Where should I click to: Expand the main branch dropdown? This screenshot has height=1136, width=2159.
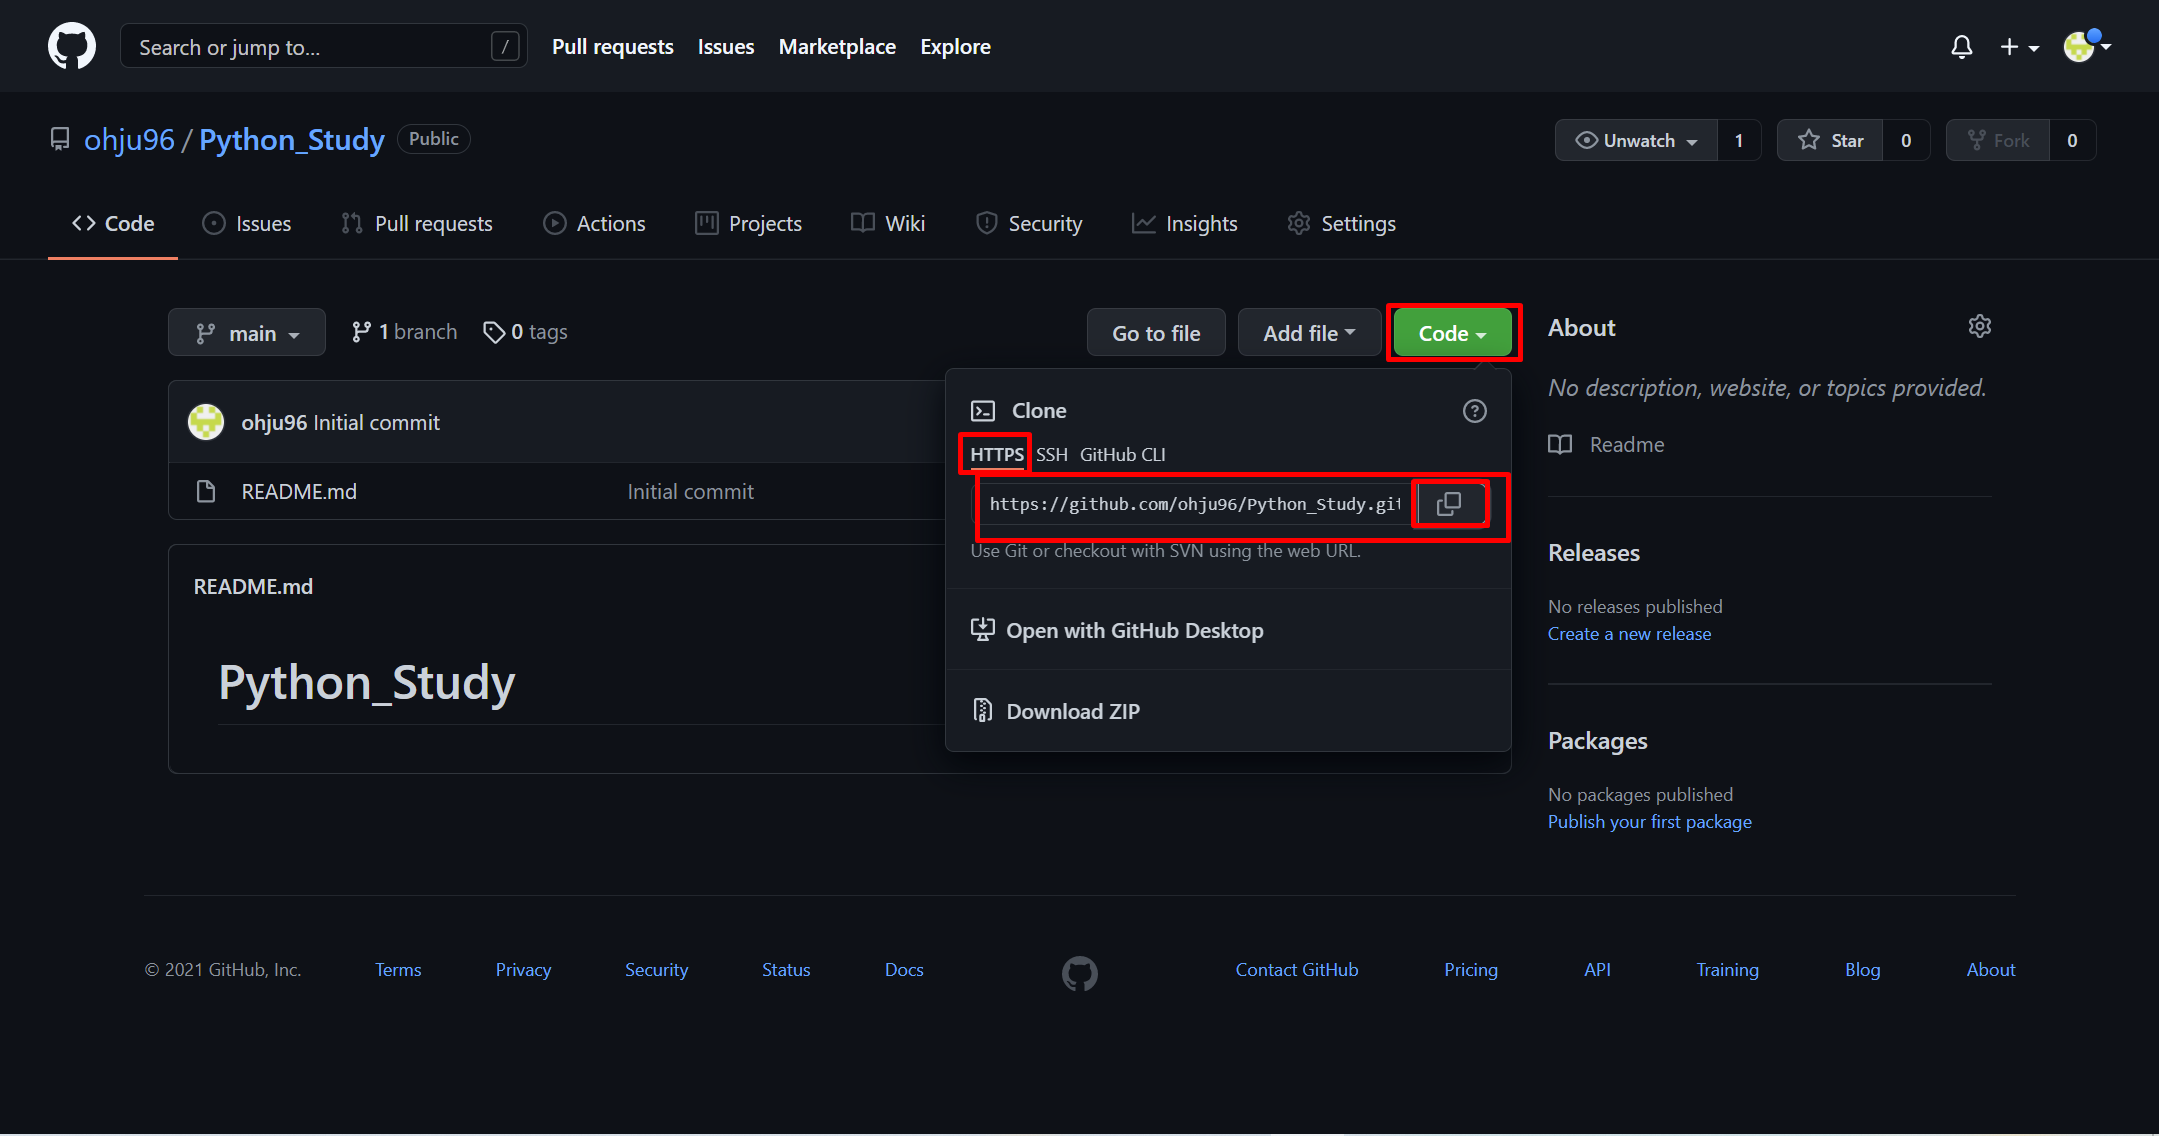click(x=247, y=333)
